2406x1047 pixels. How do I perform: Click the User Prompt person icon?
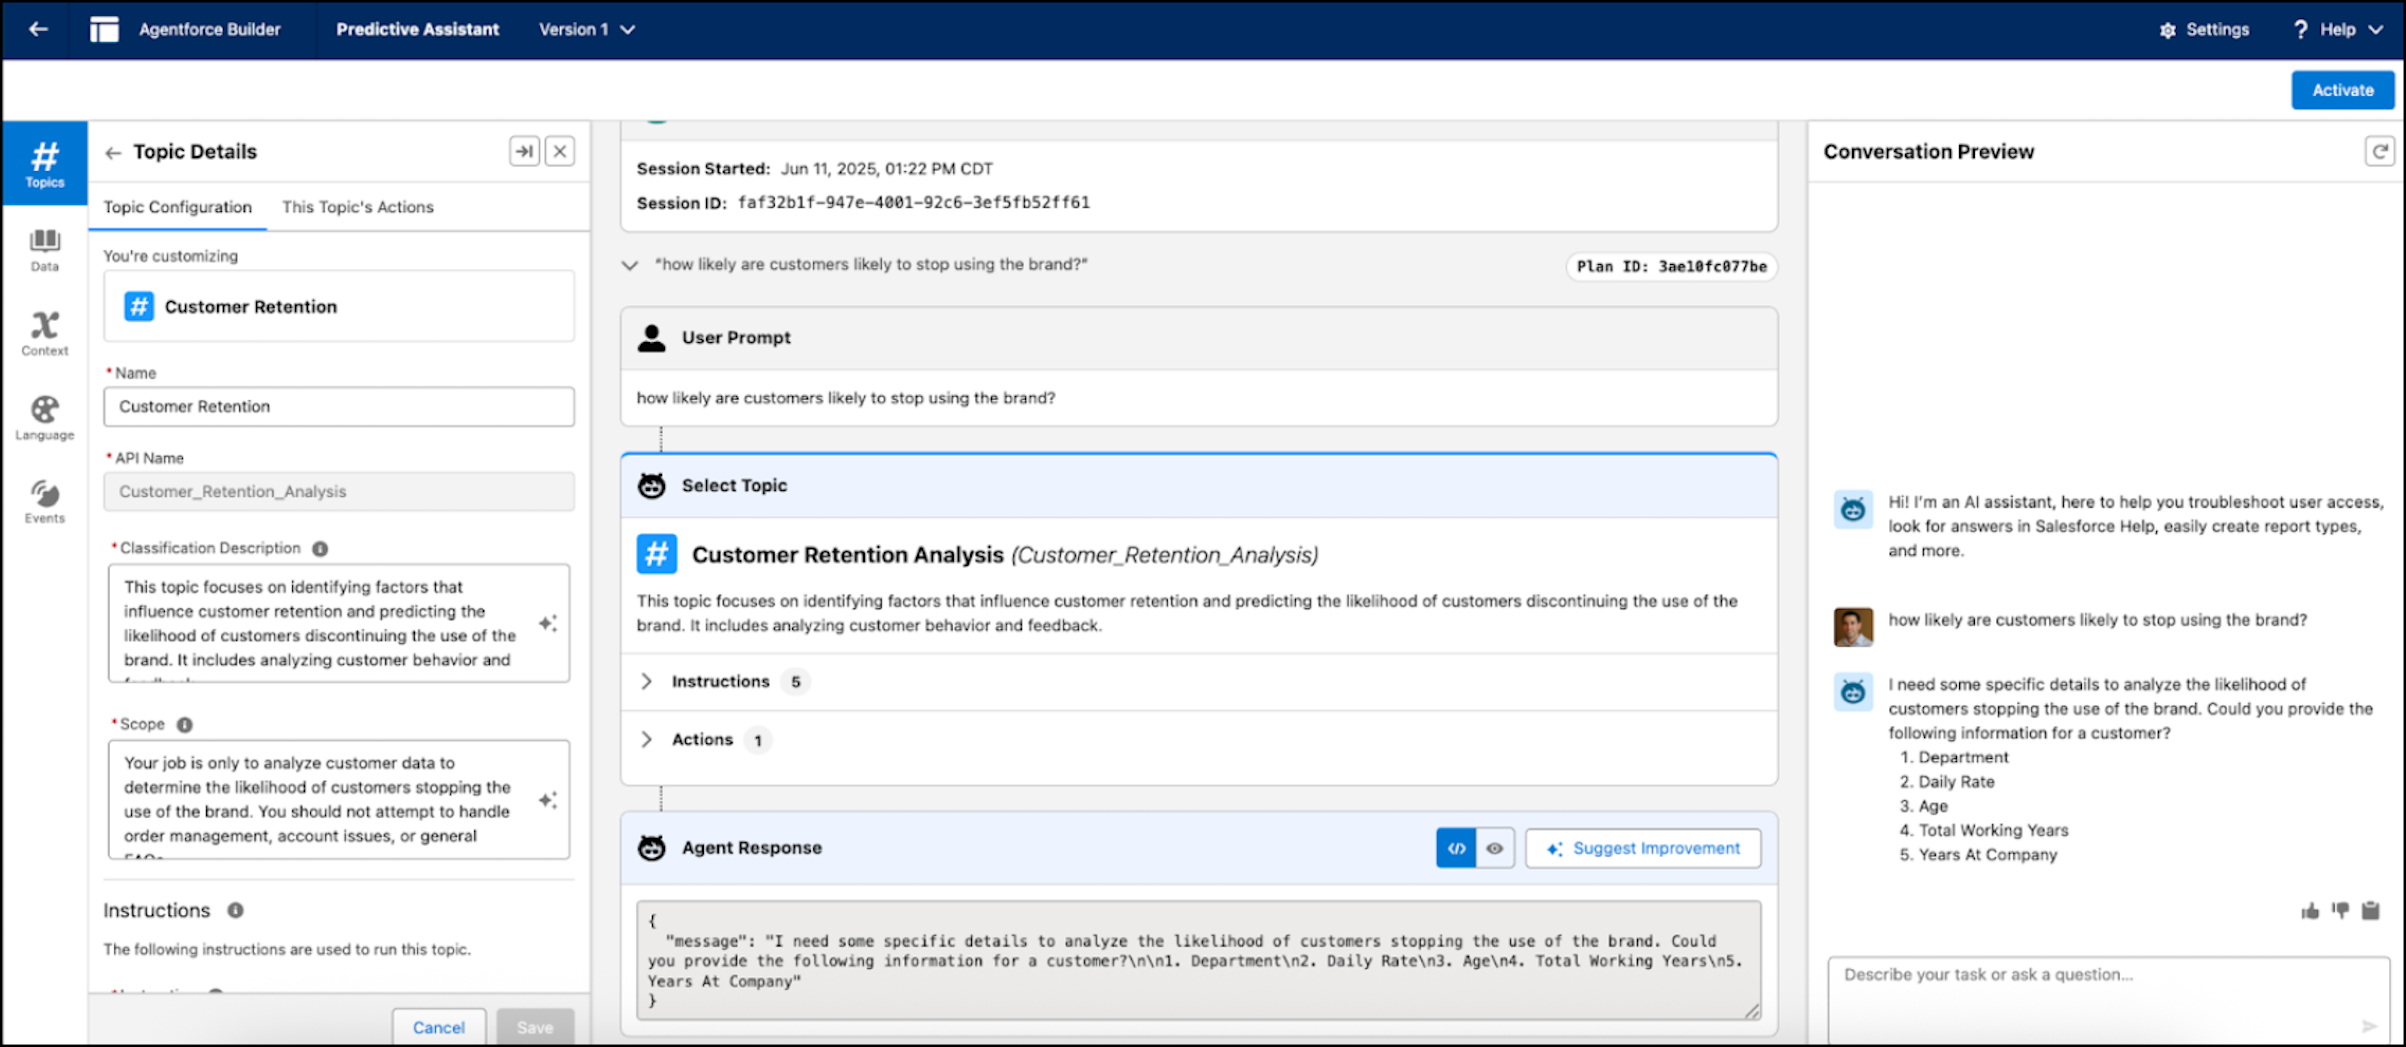click(652, 338)
